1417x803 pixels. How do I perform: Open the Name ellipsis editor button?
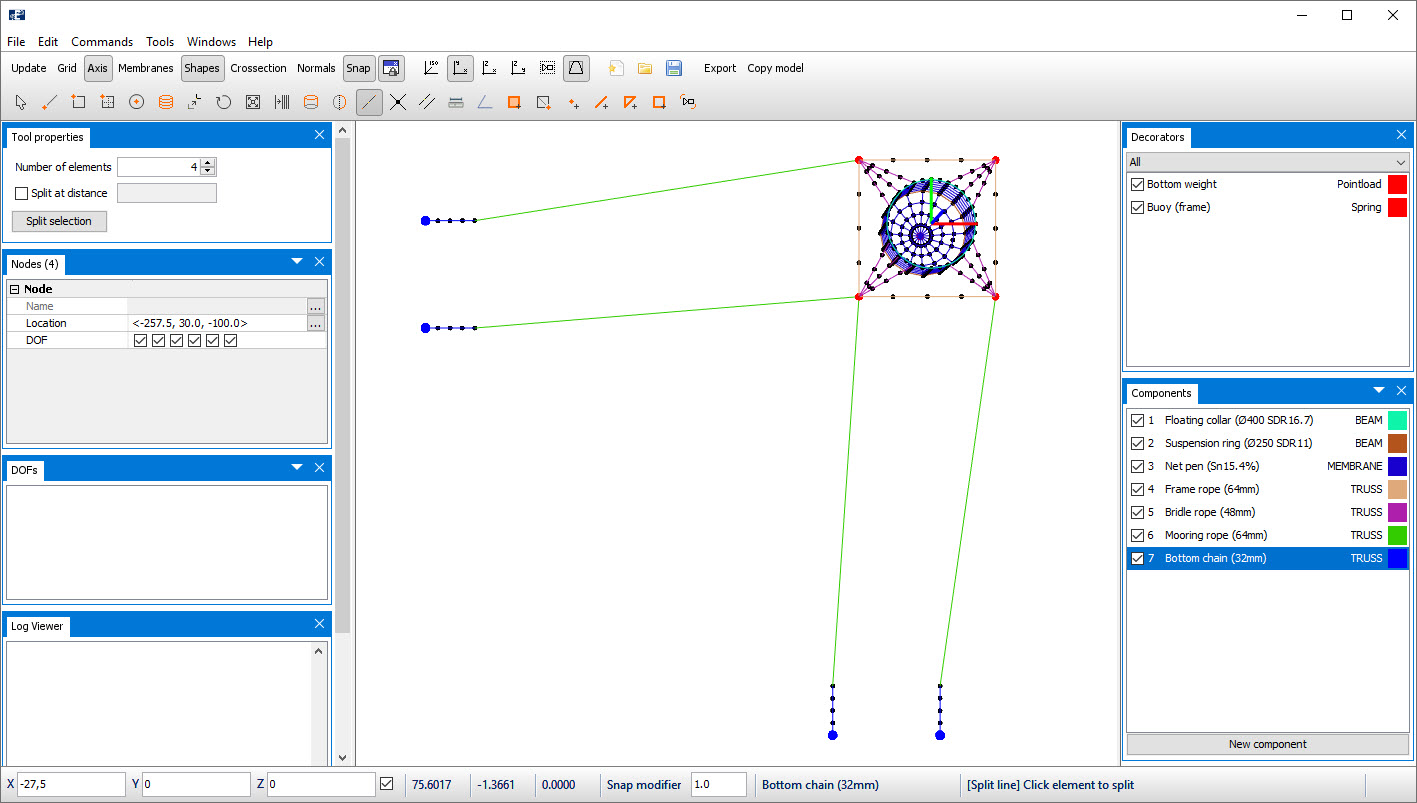pyautogui.click(x=316, y=306)
